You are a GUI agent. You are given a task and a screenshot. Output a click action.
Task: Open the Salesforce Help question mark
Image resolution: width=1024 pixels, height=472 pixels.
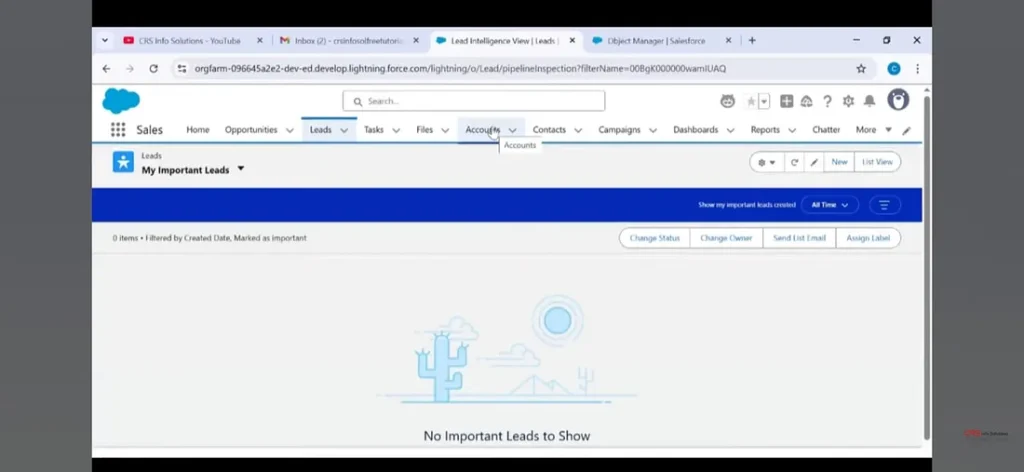click(x=827, y=101)
